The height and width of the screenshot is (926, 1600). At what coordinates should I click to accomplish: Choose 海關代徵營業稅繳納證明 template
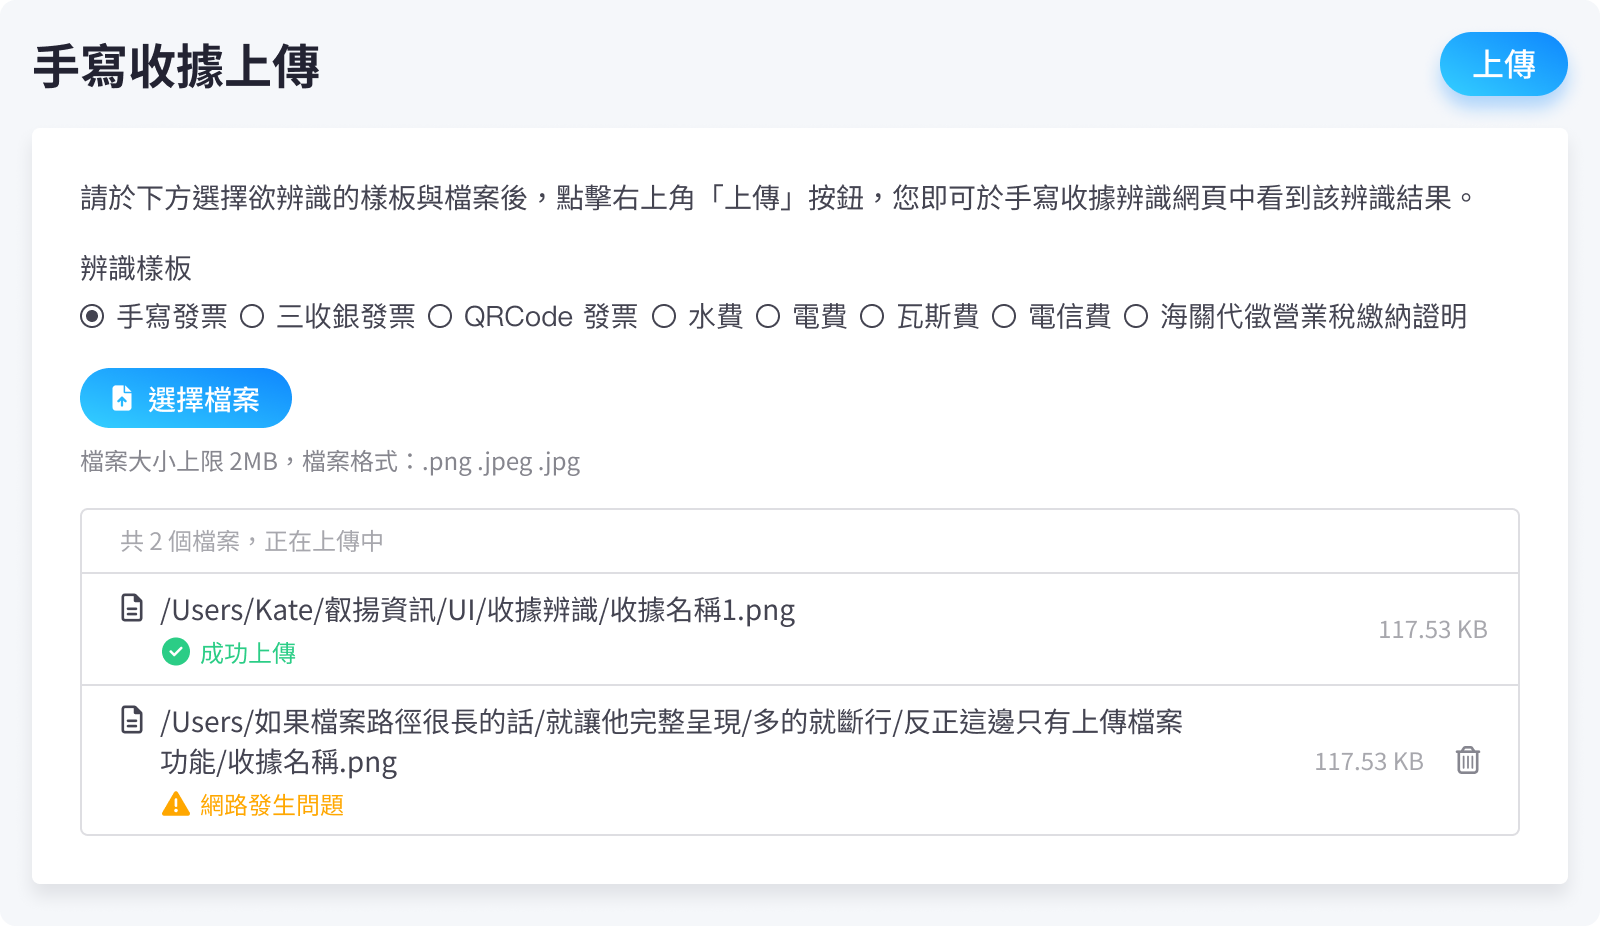[x=1136, y=317]
